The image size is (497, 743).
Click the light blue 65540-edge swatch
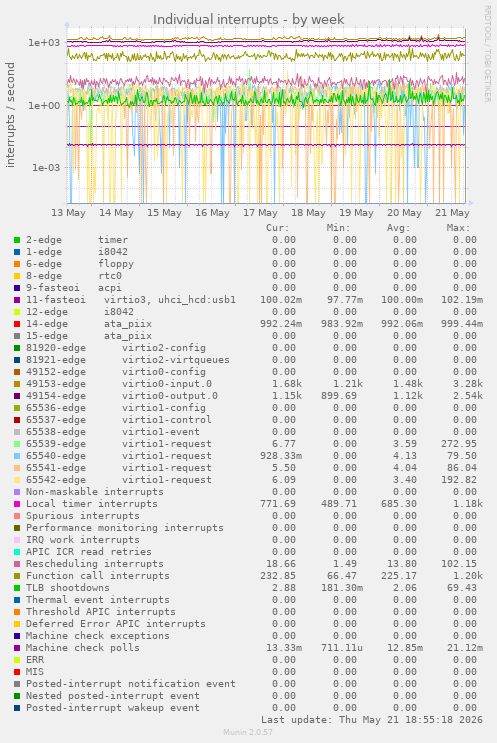pyautogui.click(x=17, y=456)
